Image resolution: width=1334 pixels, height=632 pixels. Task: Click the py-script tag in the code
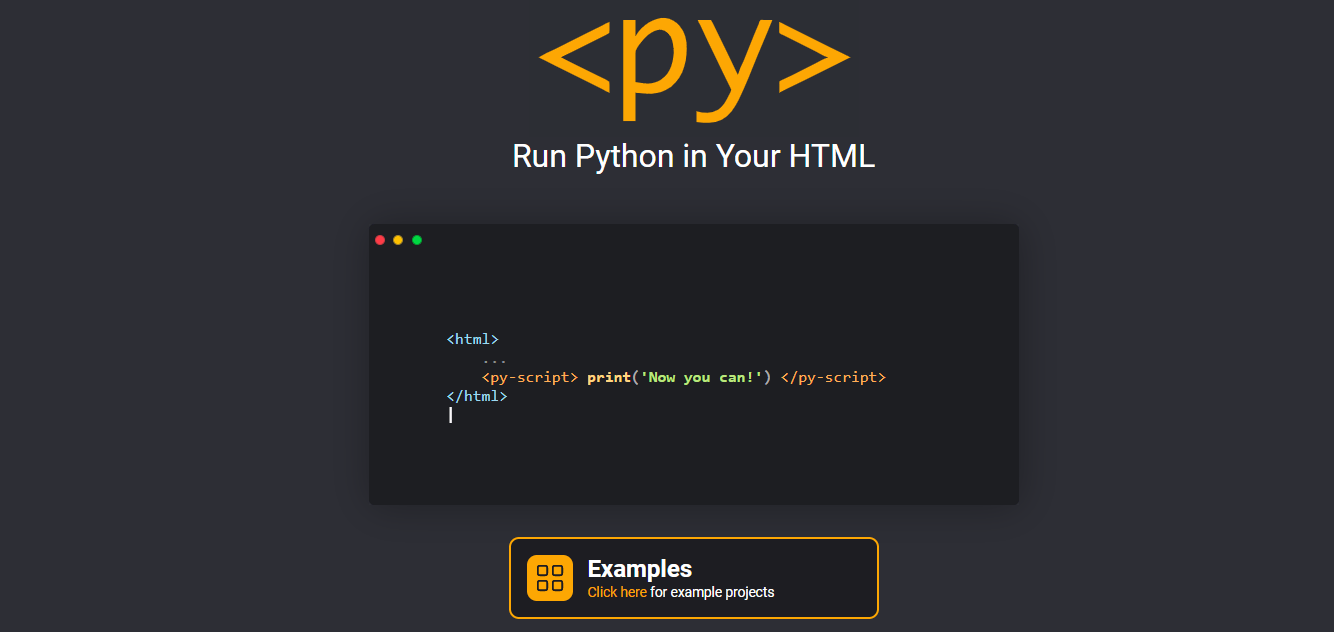coord(530,377)
